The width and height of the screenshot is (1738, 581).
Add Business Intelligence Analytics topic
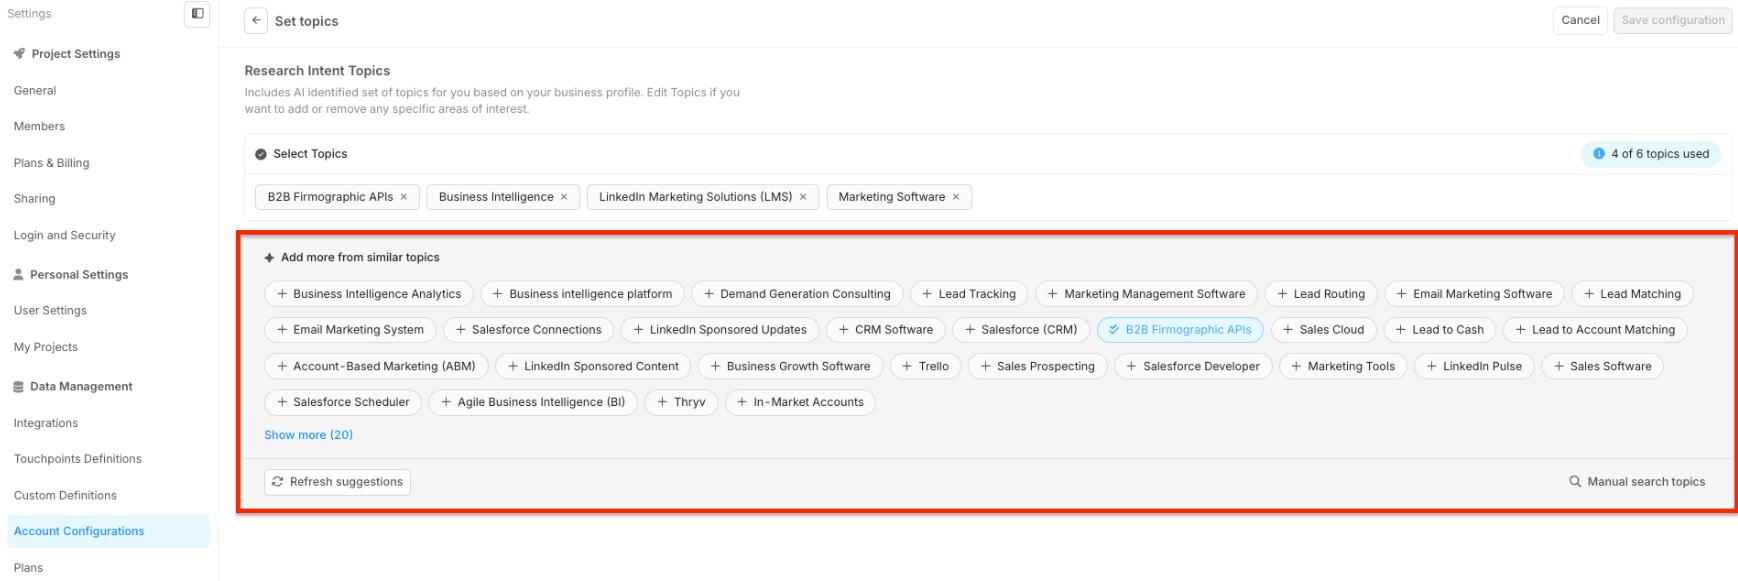point(369,294)
